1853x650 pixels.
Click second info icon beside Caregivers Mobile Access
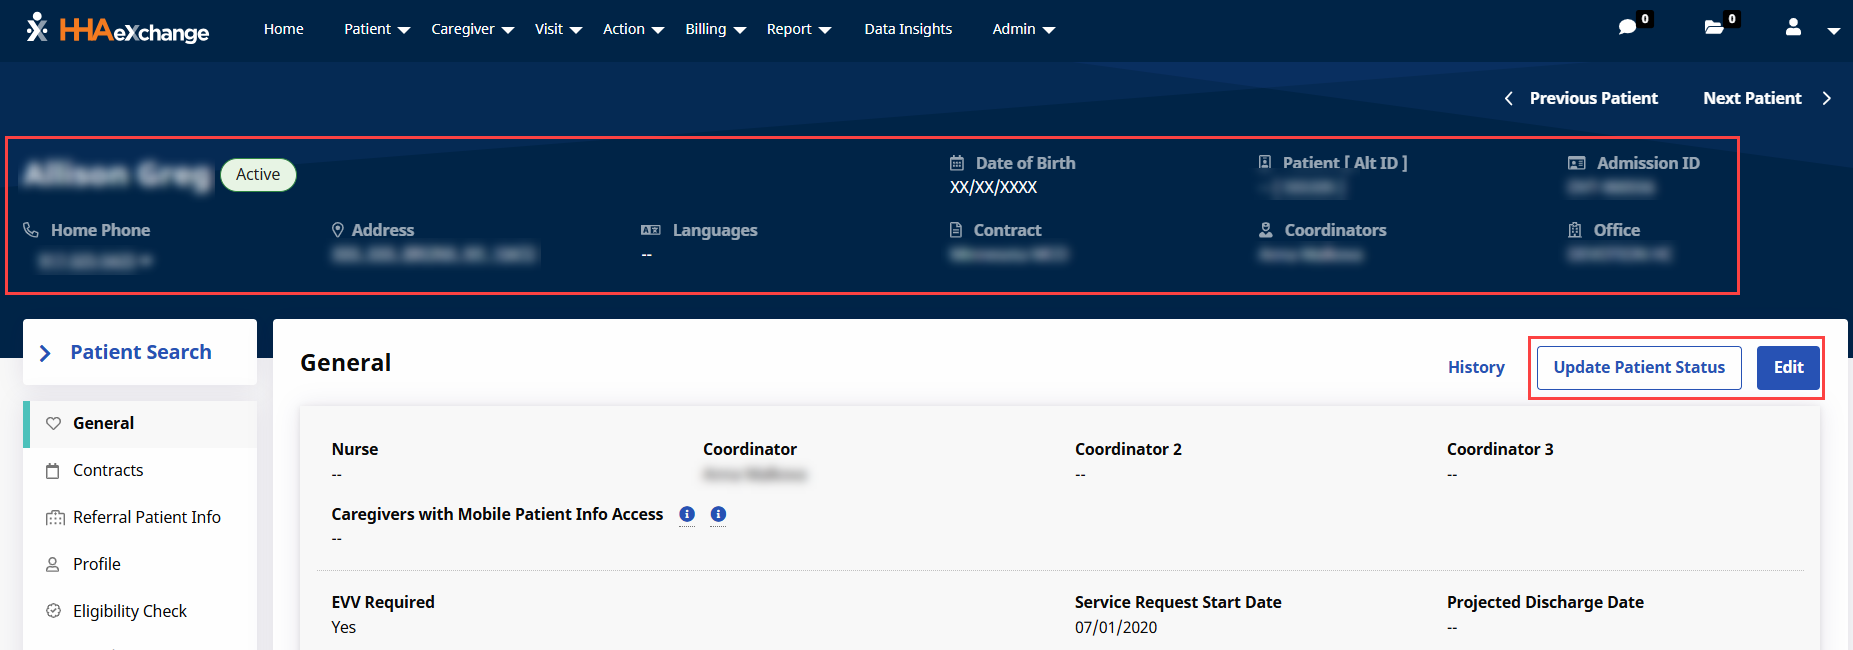pos(718,514)
